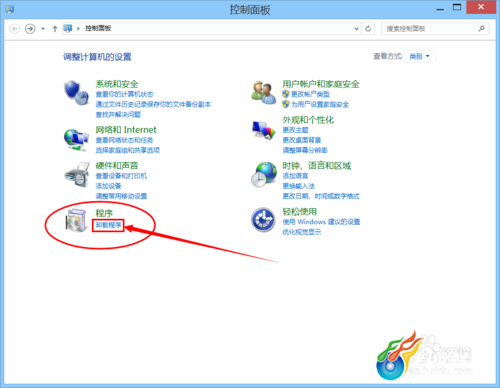
Task: Go up one level with up arrow
Action: click(55, 29)
